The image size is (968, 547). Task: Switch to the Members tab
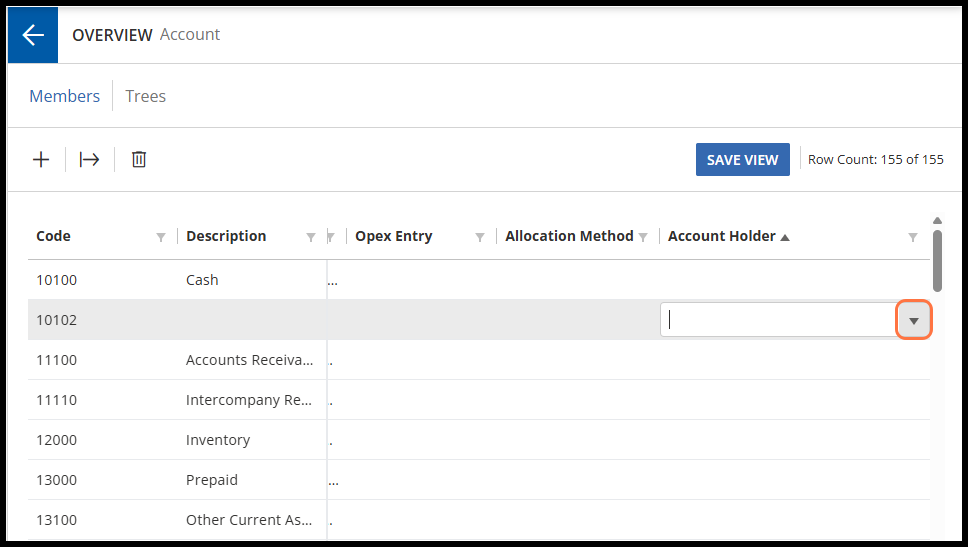click(x=65, y=96)
